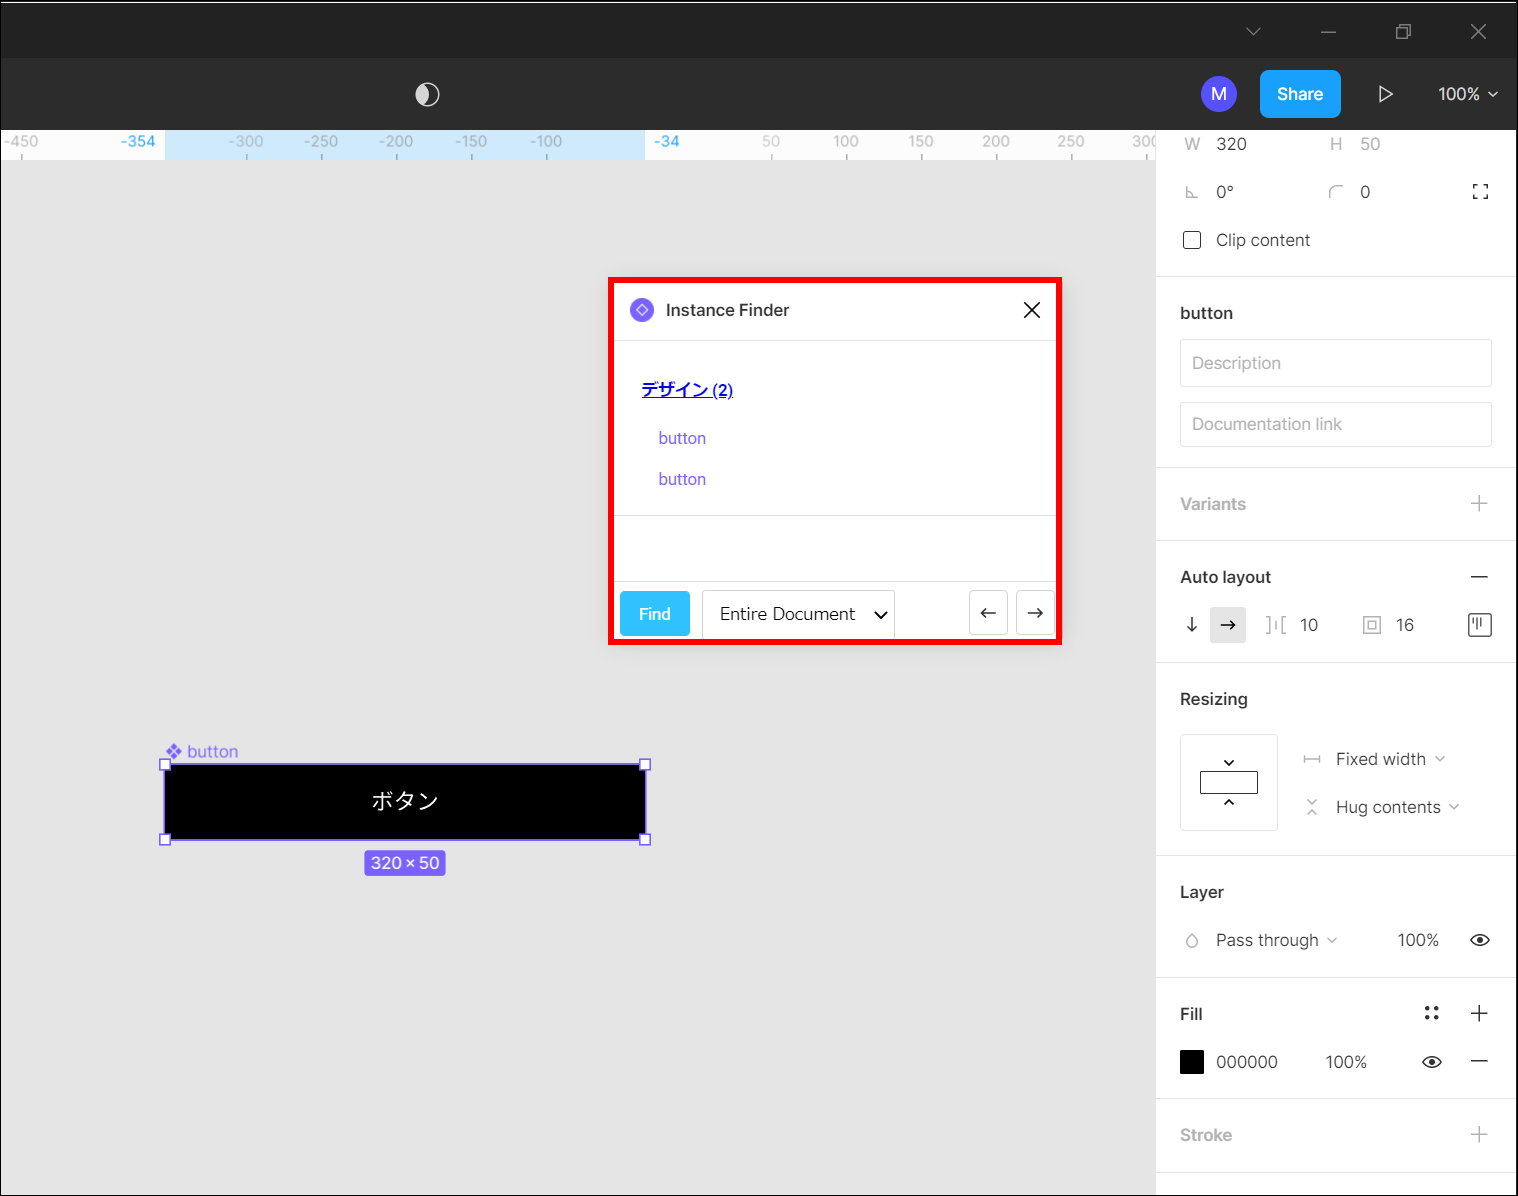Viewport: 1518px width, 1196px height.
Task: Open the Fixed width resizing dropdown
Action: (1389, 759)
